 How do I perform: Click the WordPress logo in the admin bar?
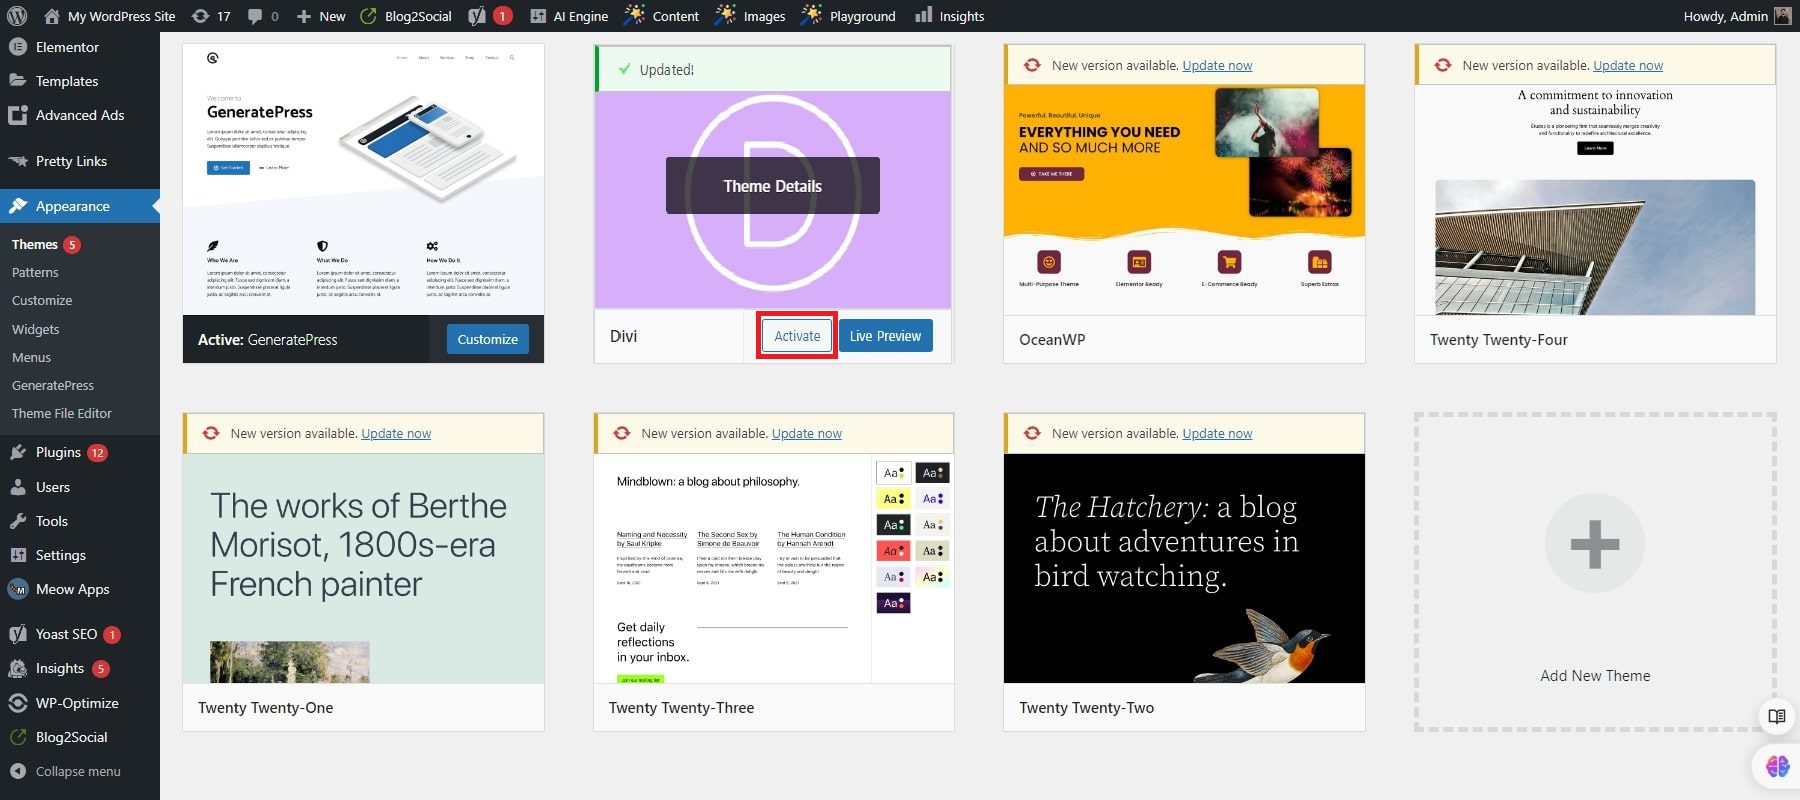[16, 16]
